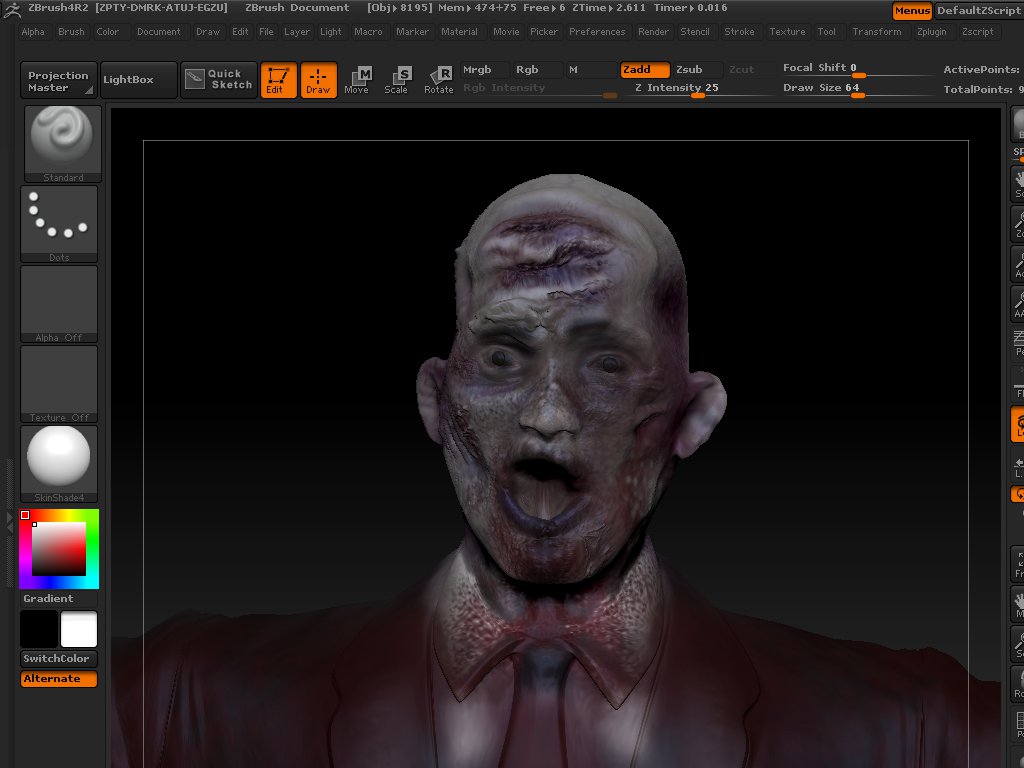Enable Zsub mode
1024x768 pixels.
click(x=689, y=70)
